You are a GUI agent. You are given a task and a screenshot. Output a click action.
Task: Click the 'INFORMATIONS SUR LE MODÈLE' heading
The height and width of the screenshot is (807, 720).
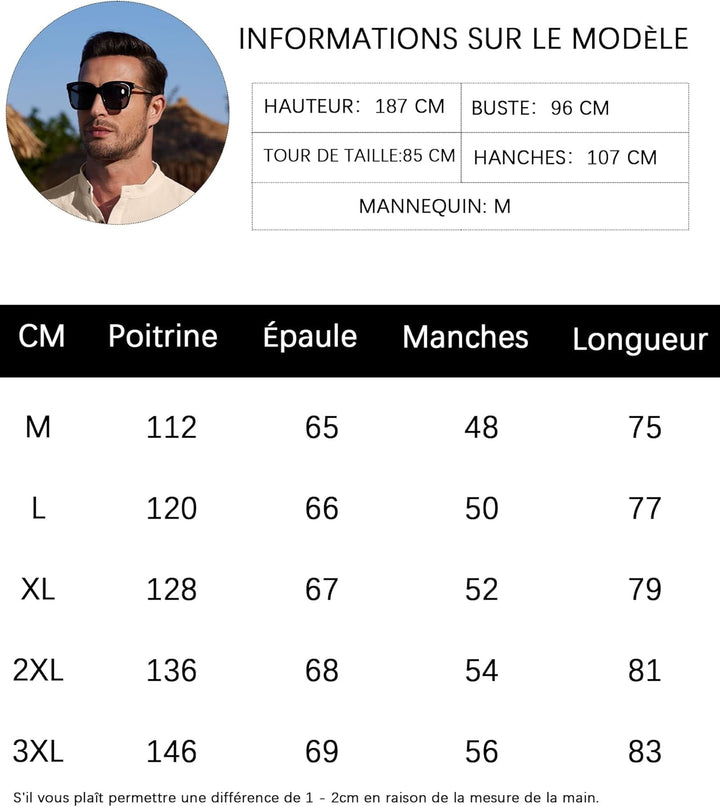point(463,39)
